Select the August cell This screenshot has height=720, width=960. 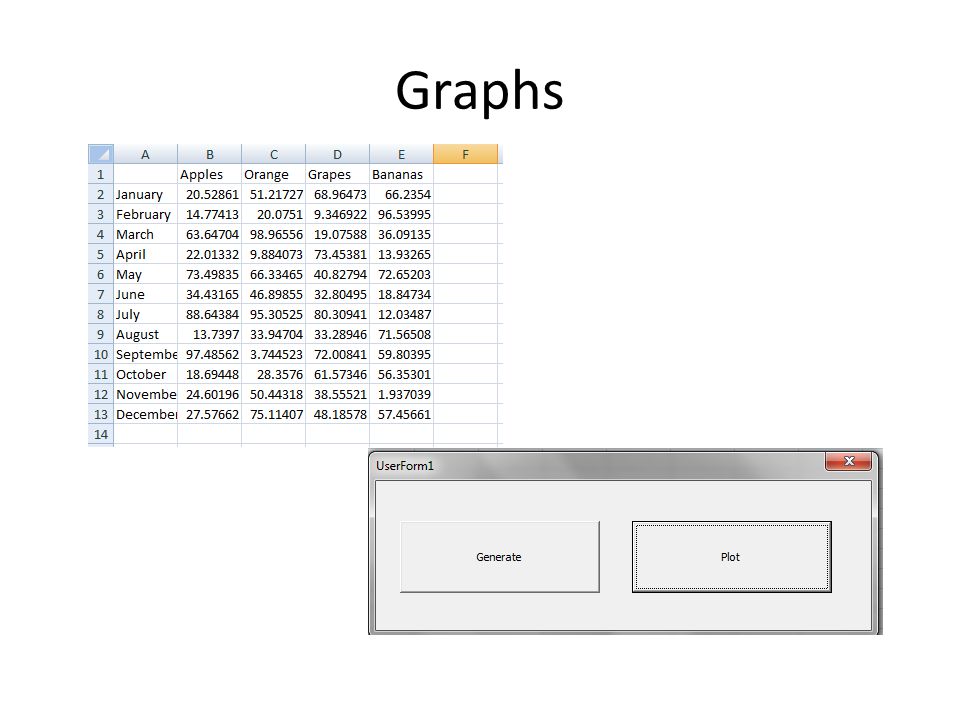(146, 334)
